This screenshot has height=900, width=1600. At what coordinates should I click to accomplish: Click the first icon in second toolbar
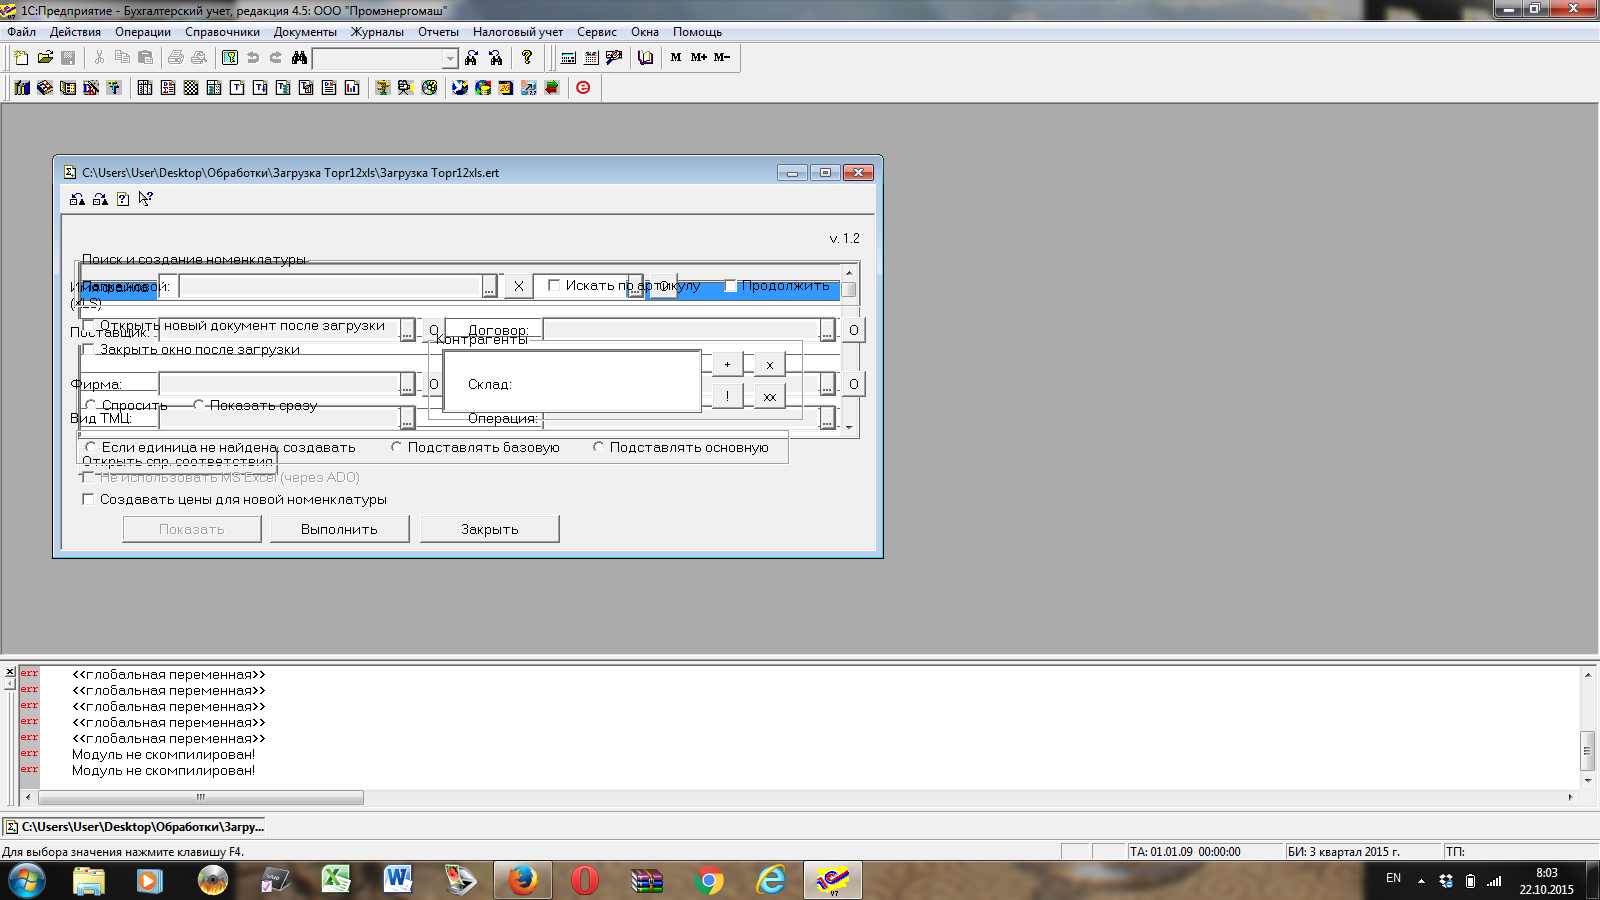coord(22,88)
